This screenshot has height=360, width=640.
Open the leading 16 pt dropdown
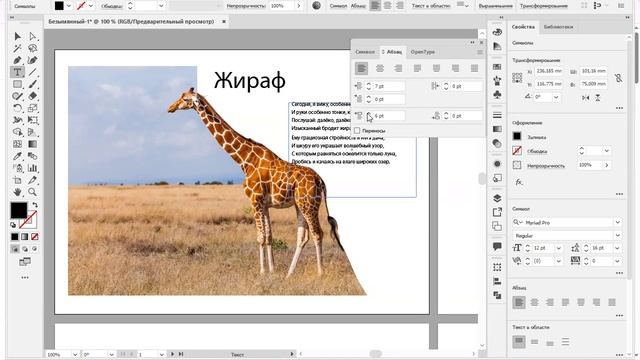618,248
